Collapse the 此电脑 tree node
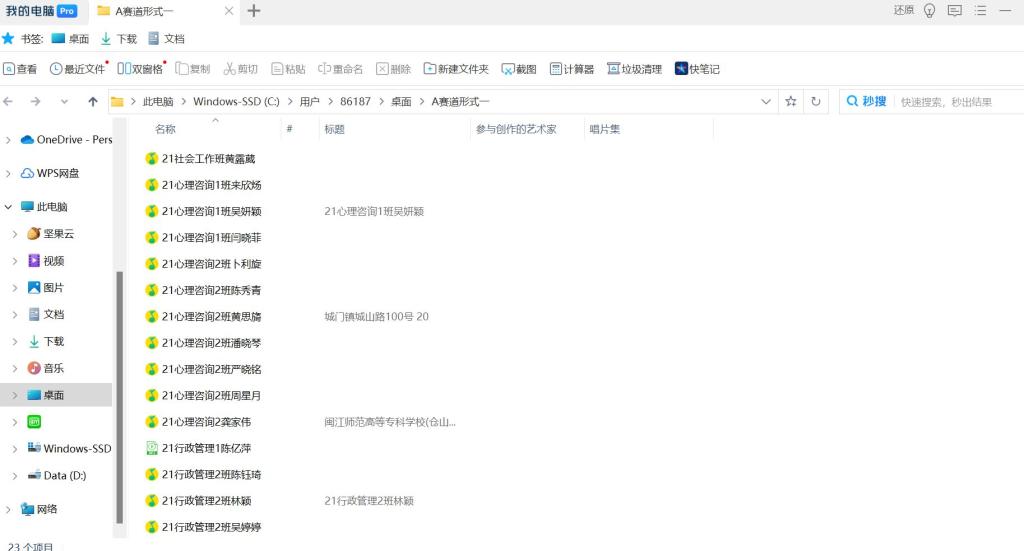Viewport: 1024px width, 551px height. [9, 207]
